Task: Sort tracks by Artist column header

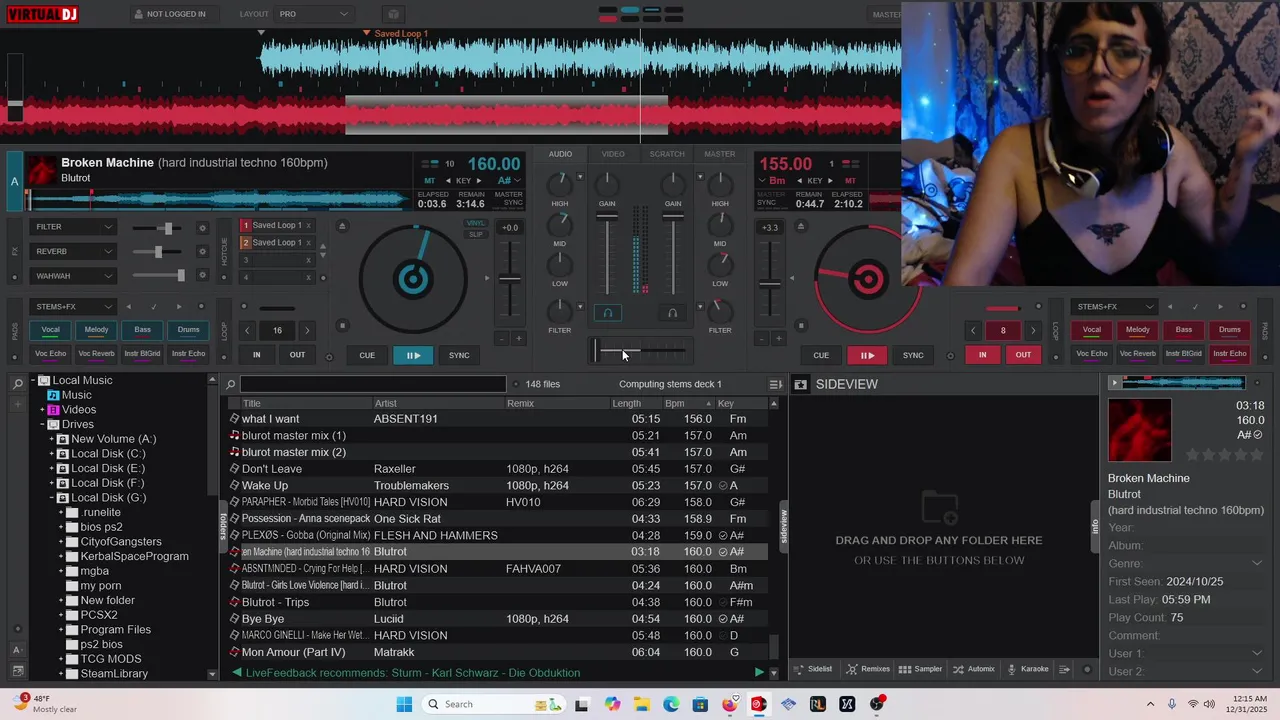Action: (386, 403)
